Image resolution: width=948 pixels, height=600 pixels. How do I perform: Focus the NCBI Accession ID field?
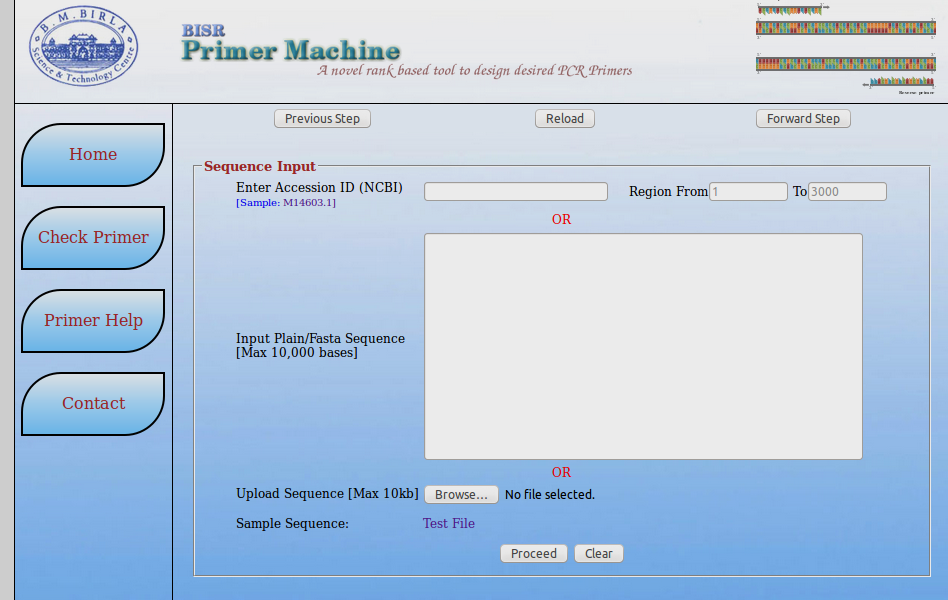point(516,192)
